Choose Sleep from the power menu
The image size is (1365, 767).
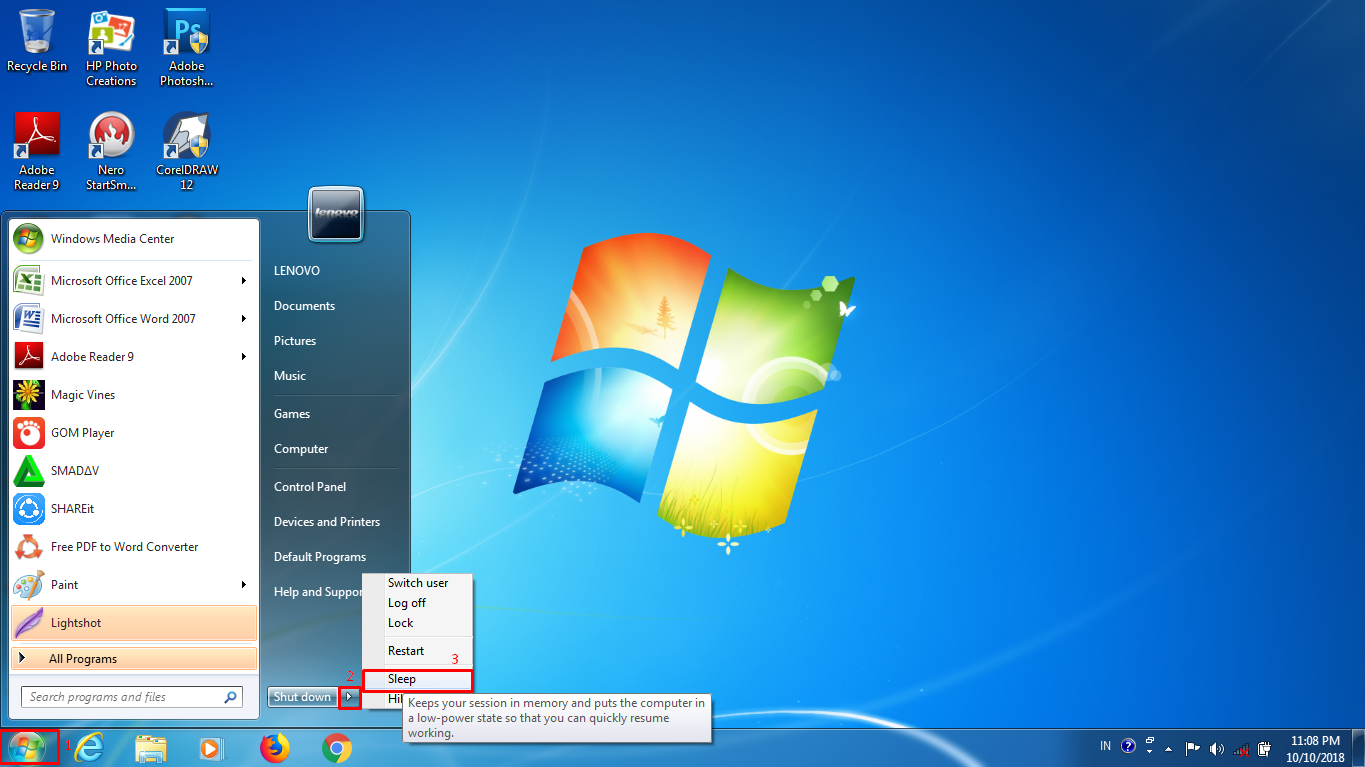coord(418,679)
